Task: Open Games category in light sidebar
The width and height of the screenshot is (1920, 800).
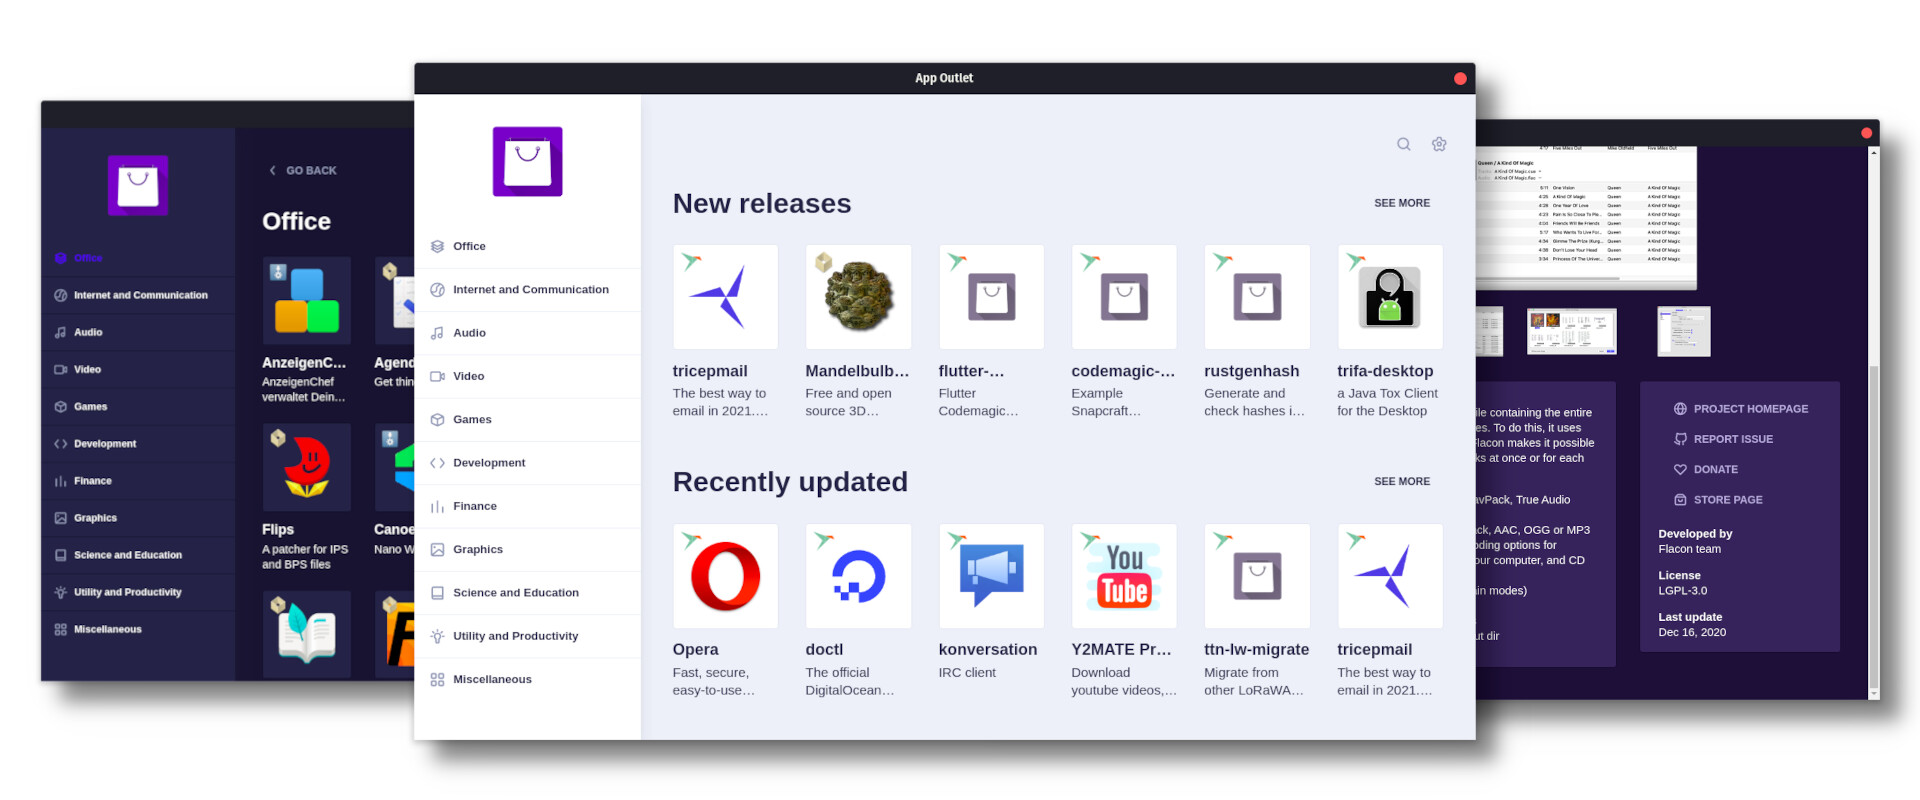Action: tap(528, 420)
